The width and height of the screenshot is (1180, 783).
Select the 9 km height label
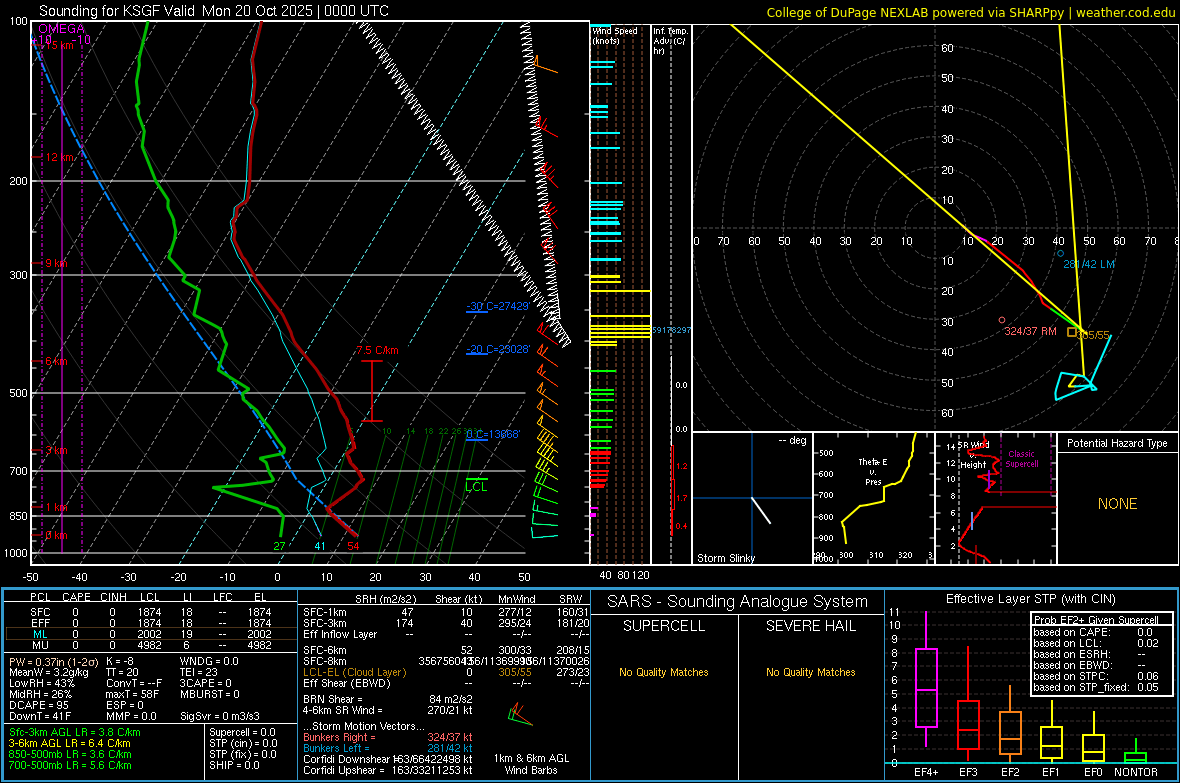(56, 264)
